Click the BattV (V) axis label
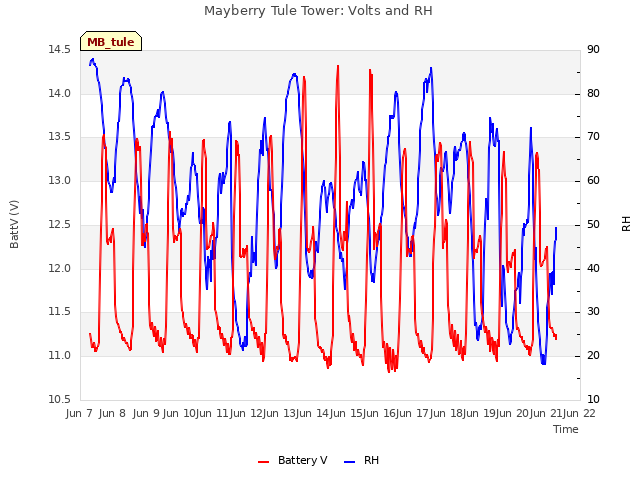640x480 pixels. (14, 224)
